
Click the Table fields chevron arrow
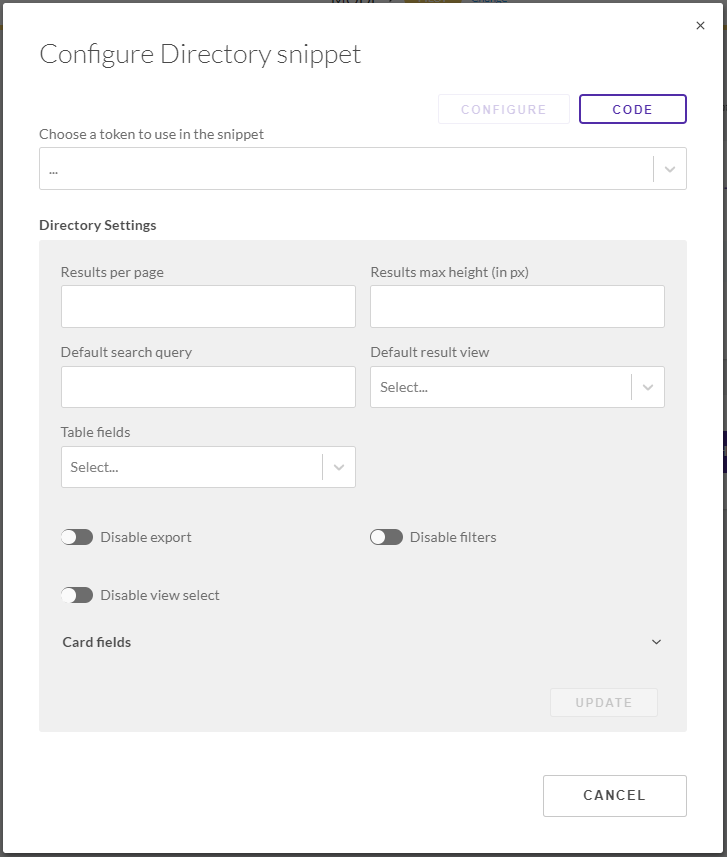pyautogui.click(x=338, y=467)
